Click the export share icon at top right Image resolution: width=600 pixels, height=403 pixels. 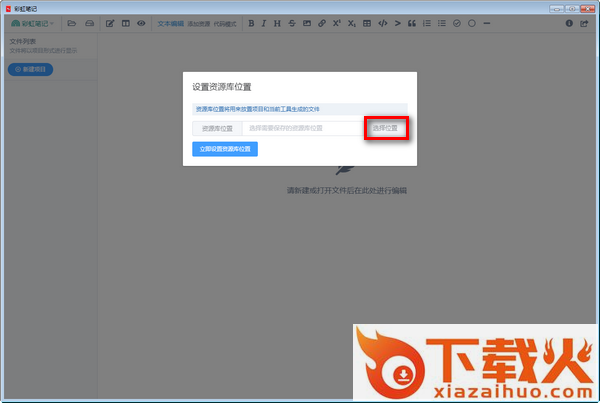pos(584,23)
